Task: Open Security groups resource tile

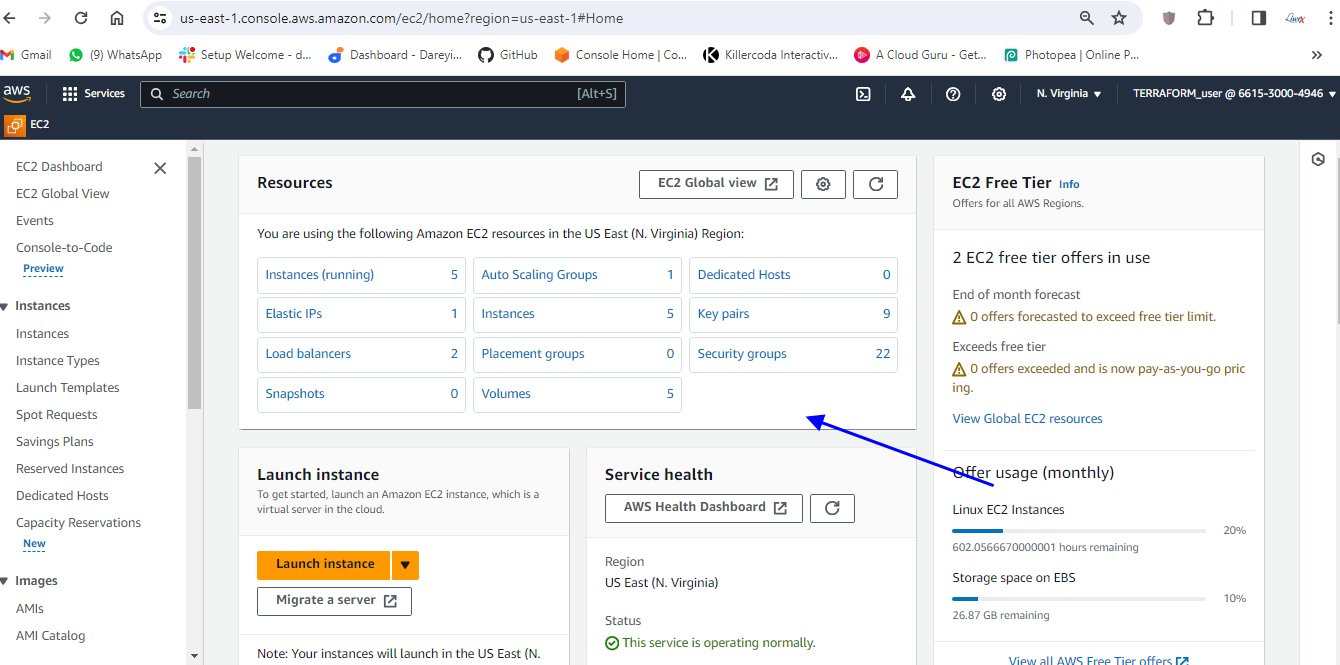Action: tap(792, 354)
